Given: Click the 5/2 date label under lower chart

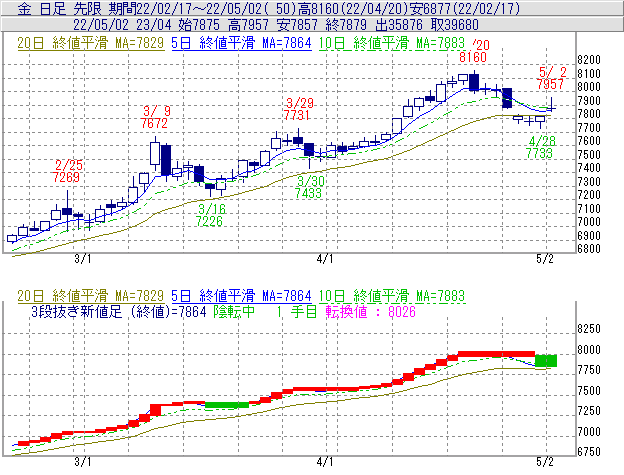Looking at the screenshot, I should (x=545, y=462).
